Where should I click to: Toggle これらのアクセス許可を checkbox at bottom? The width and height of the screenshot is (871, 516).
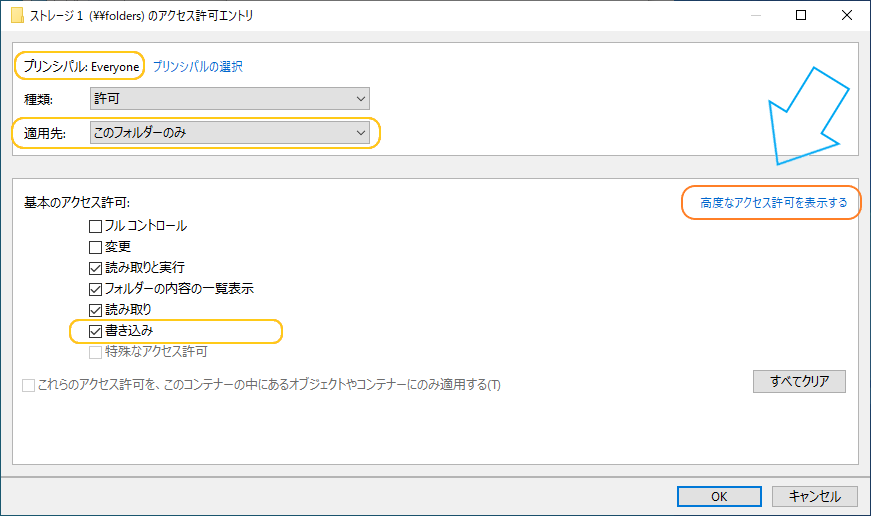coord(28,385)
